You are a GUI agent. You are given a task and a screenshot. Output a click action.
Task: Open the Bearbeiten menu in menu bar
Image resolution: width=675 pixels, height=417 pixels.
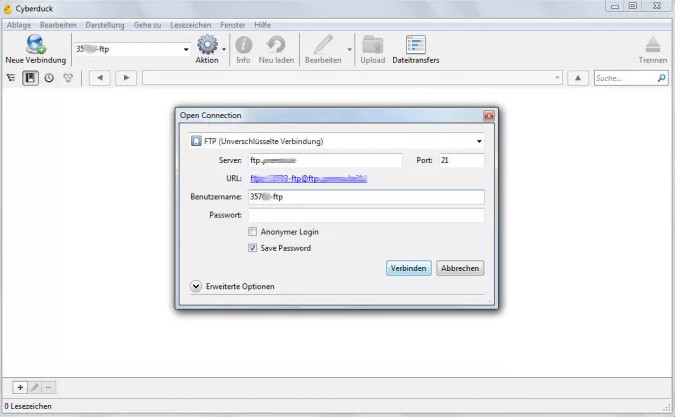58,25
